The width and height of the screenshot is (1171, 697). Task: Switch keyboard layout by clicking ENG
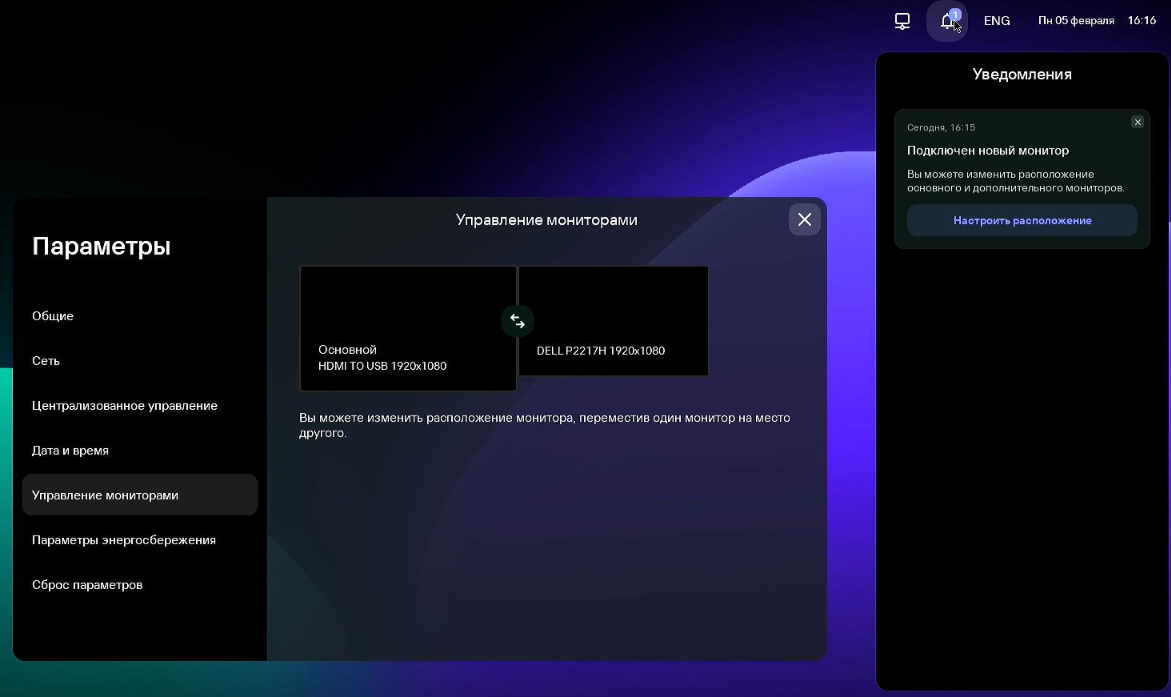pos(996,20)
